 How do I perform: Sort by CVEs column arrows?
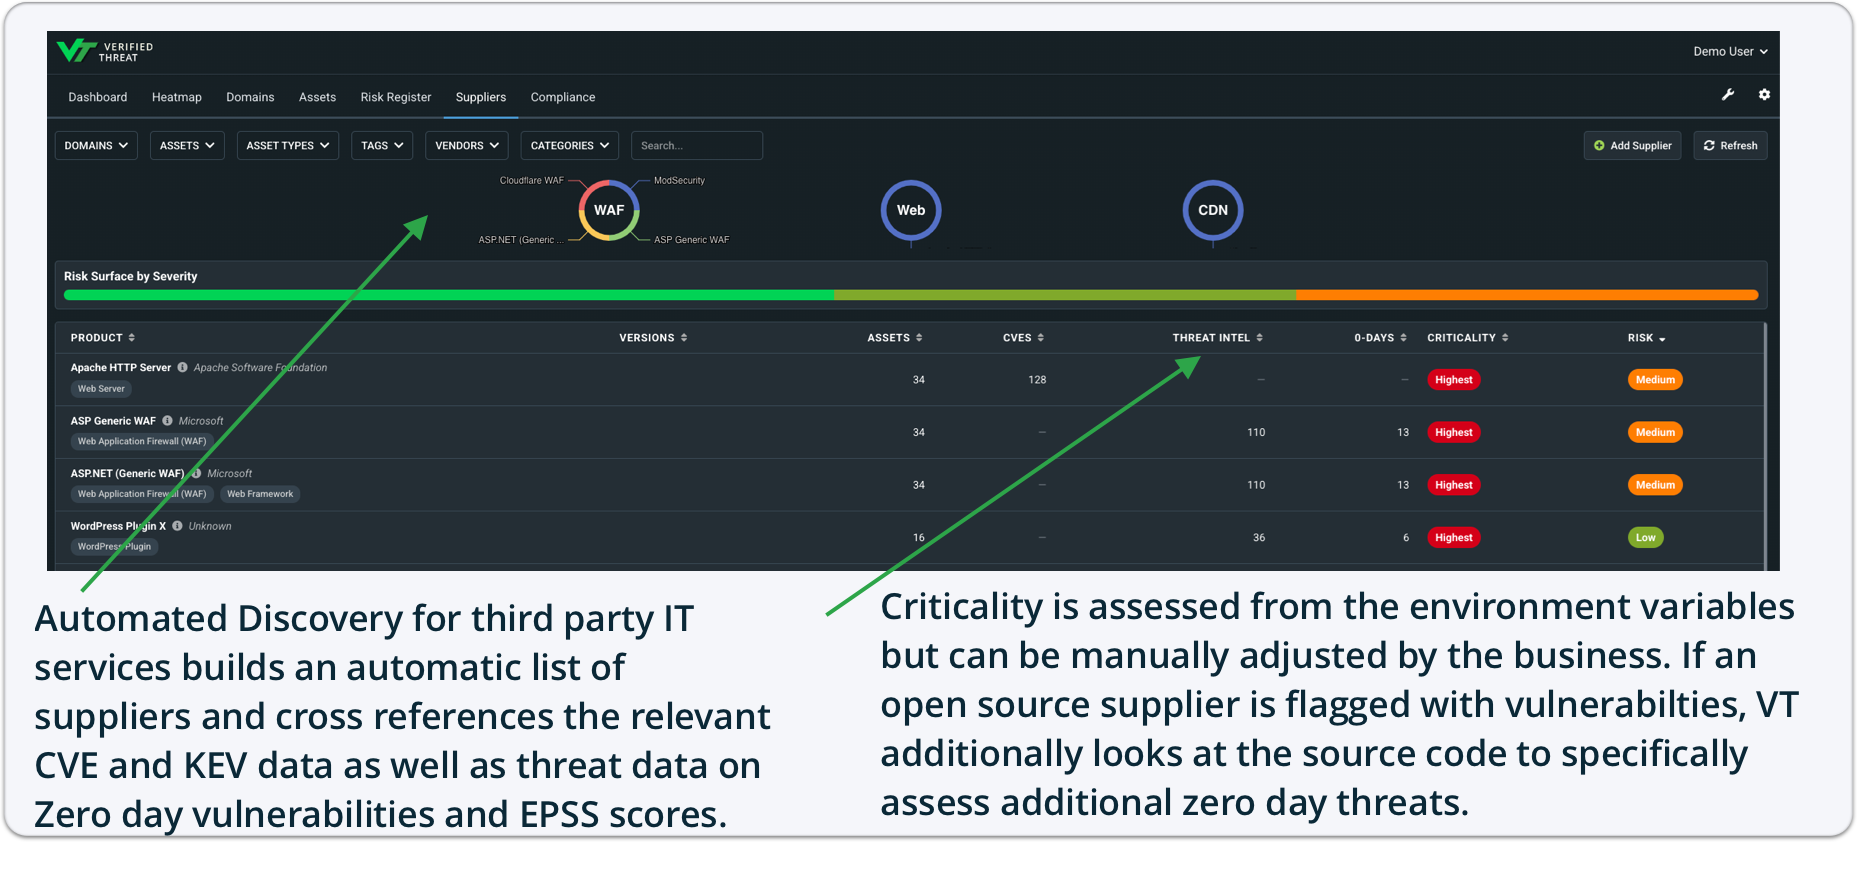(1041, 338)
